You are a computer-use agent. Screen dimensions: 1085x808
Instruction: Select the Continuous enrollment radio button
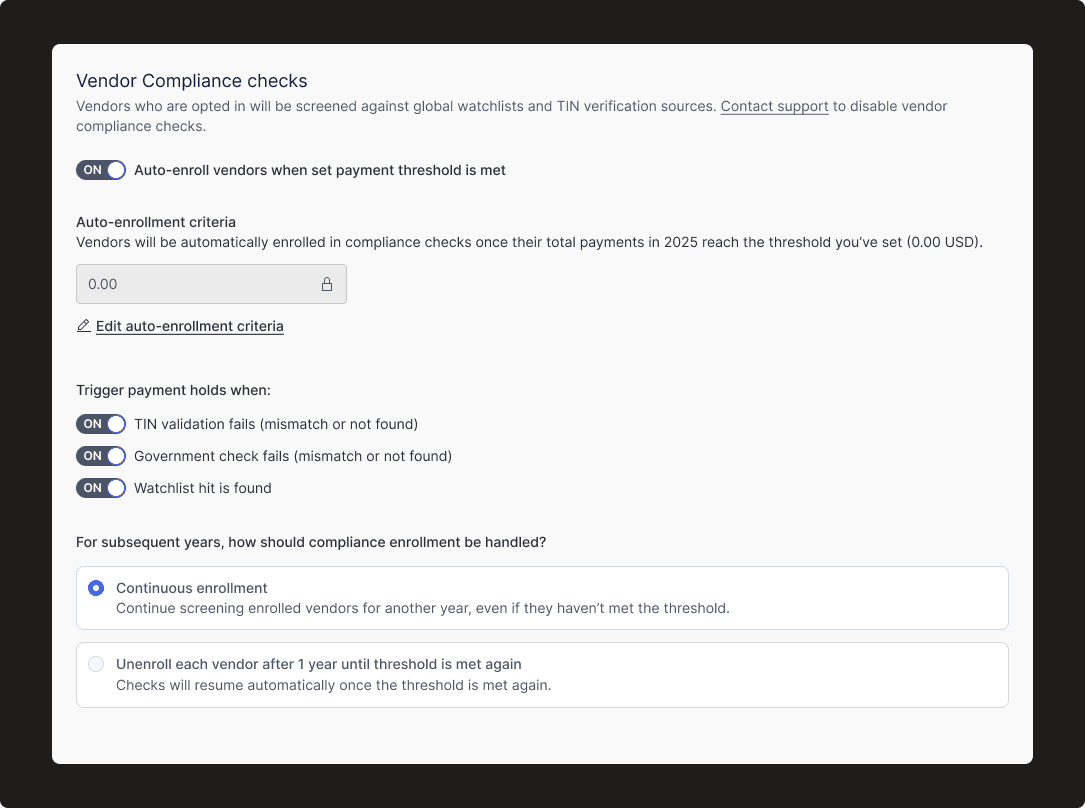coord(96,588)
